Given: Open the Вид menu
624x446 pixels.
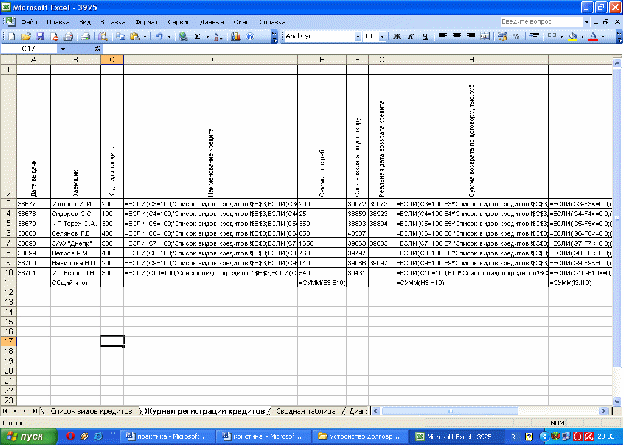Looking at the screenshot, I should click(85, 22).
